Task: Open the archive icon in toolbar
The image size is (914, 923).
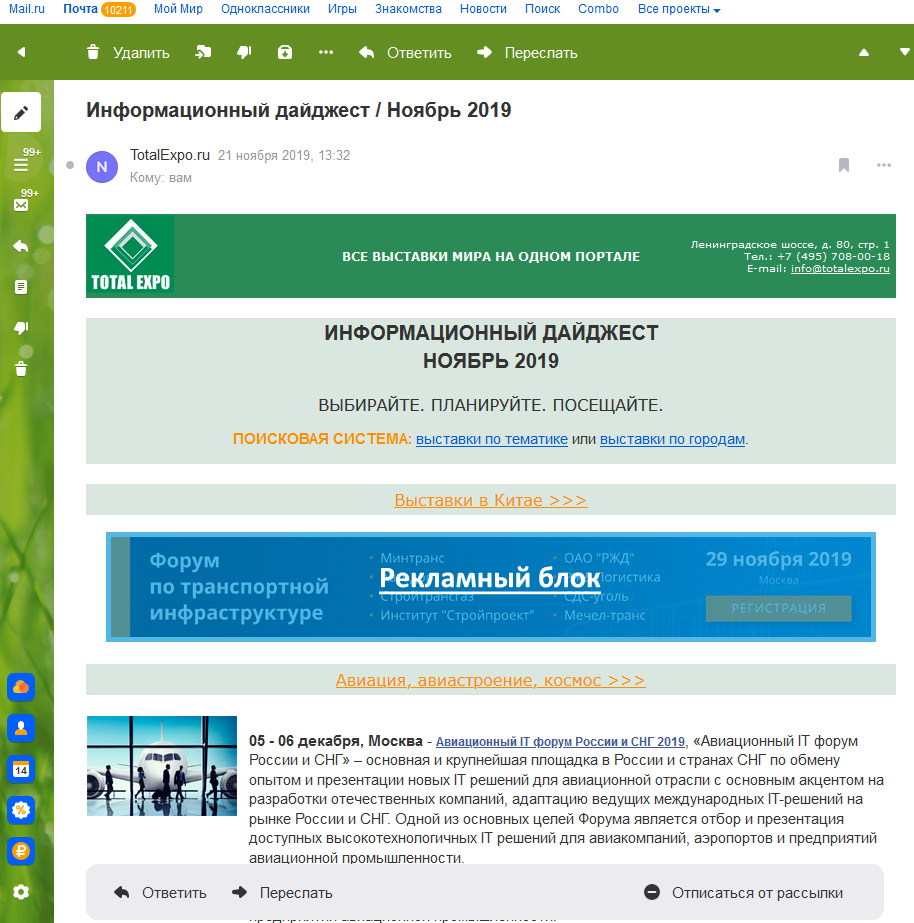Action: tap(285, 52)
